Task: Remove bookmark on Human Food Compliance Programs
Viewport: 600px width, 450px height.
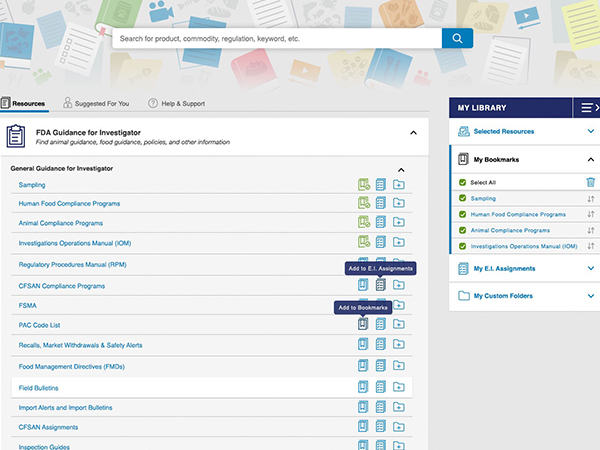Action: click(364, 203)
